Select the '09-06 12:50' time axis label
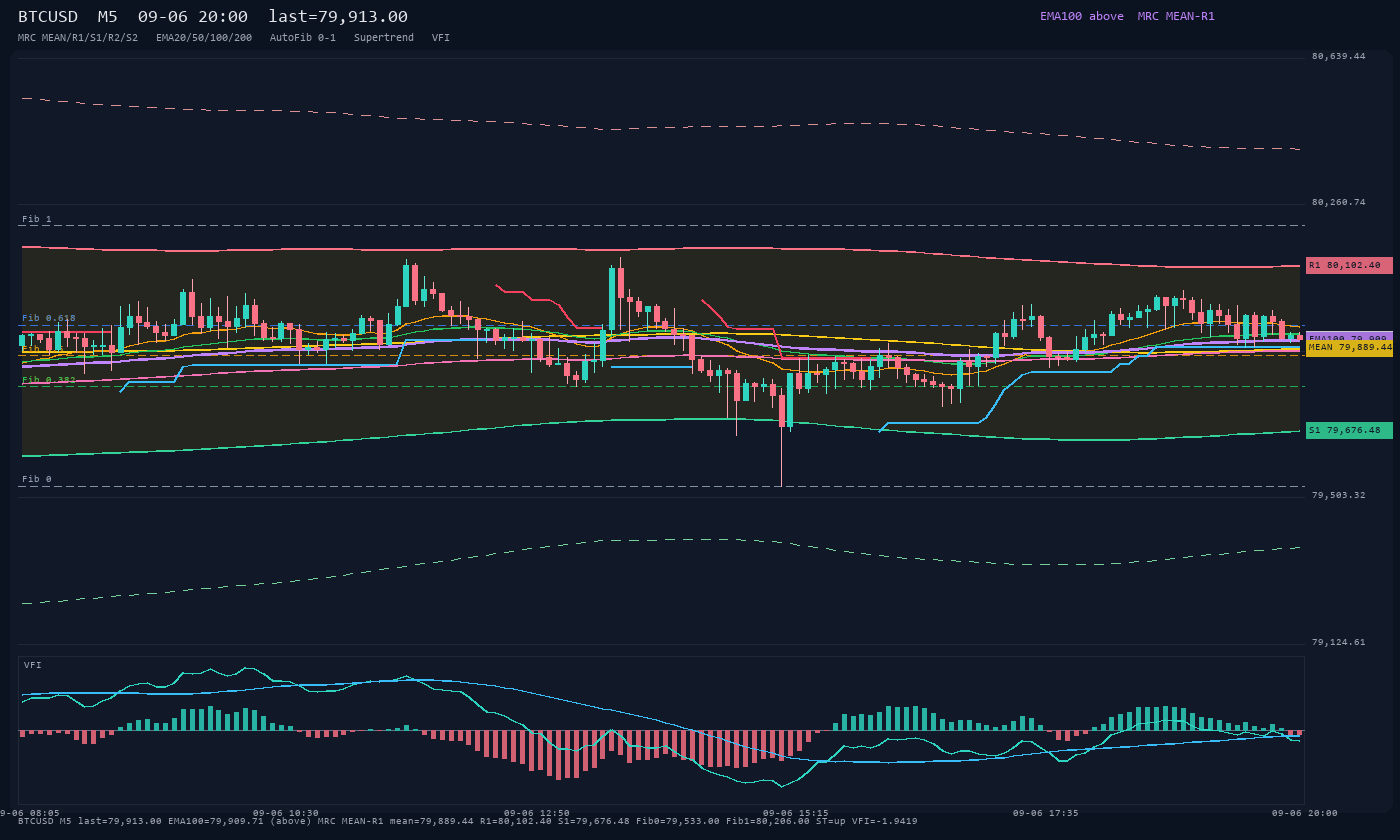 (x=537, y=813)
